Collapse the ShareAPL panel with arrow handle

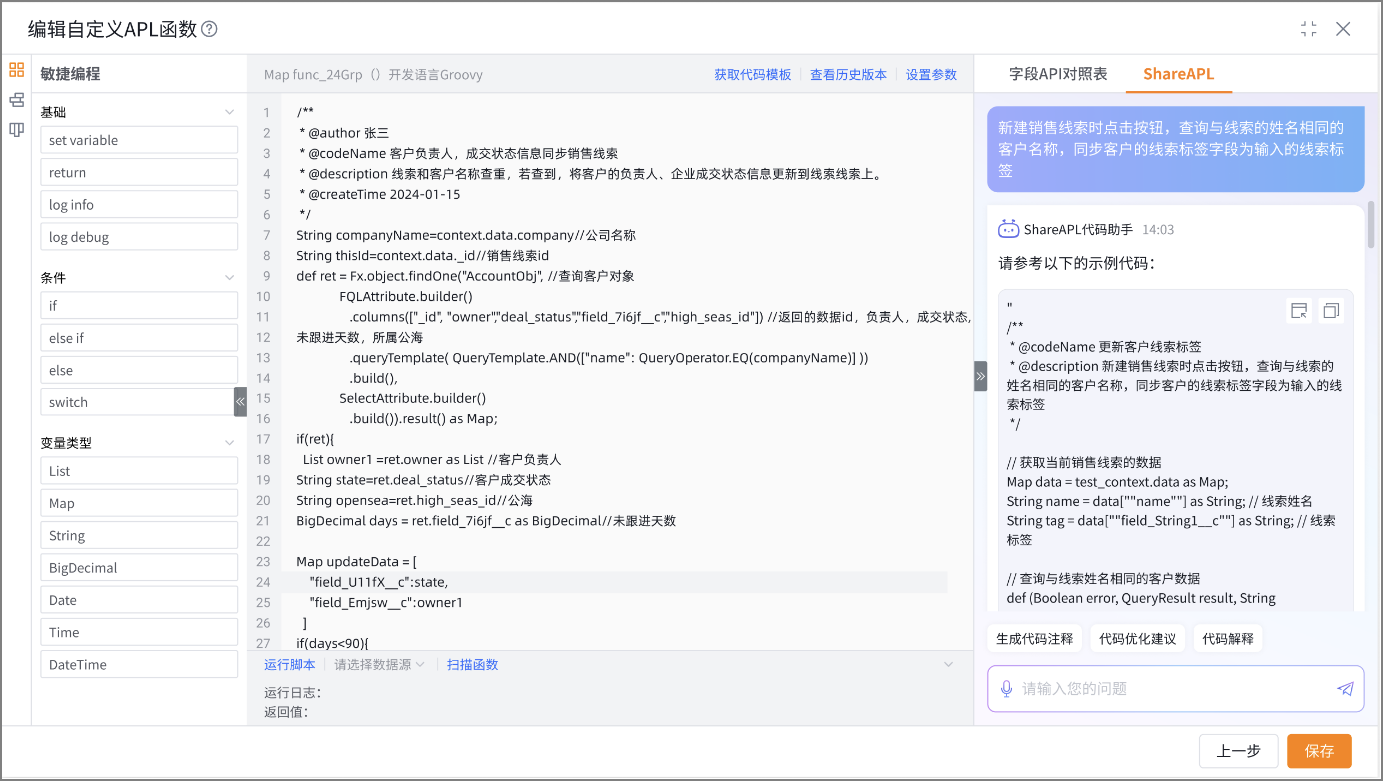click(x=980, y=376)
